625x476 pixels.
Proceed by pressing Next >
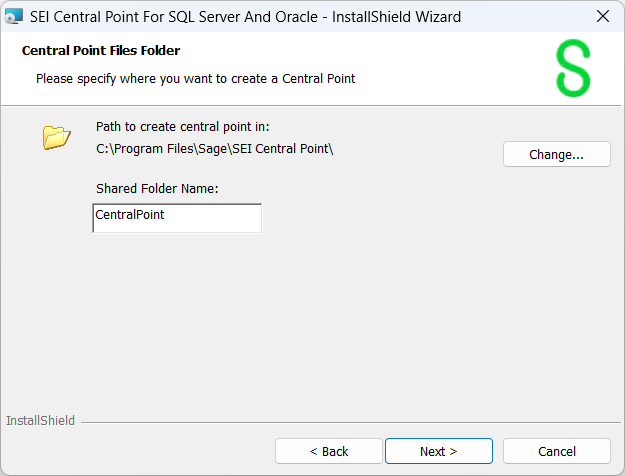click(438, 451)
